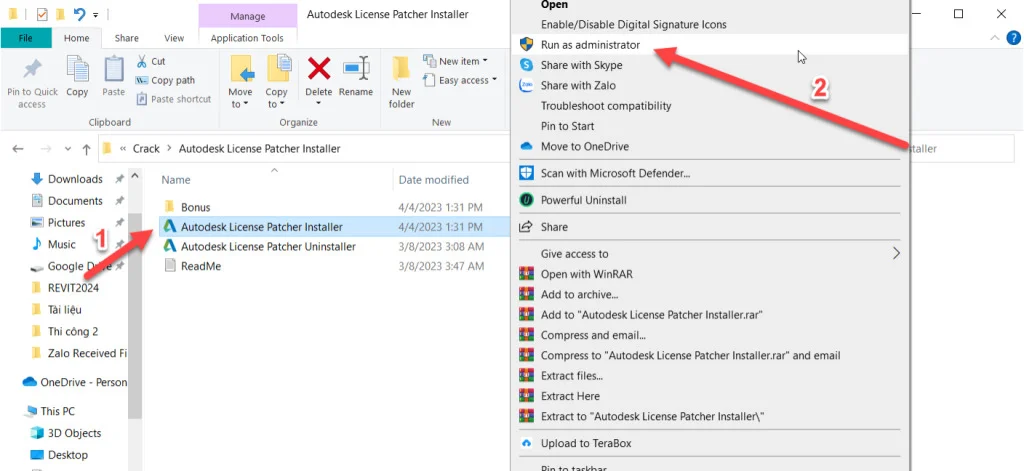Open Music in the navigation pane
Viewport: 1024px width, 471px height.
click(61, 244)
